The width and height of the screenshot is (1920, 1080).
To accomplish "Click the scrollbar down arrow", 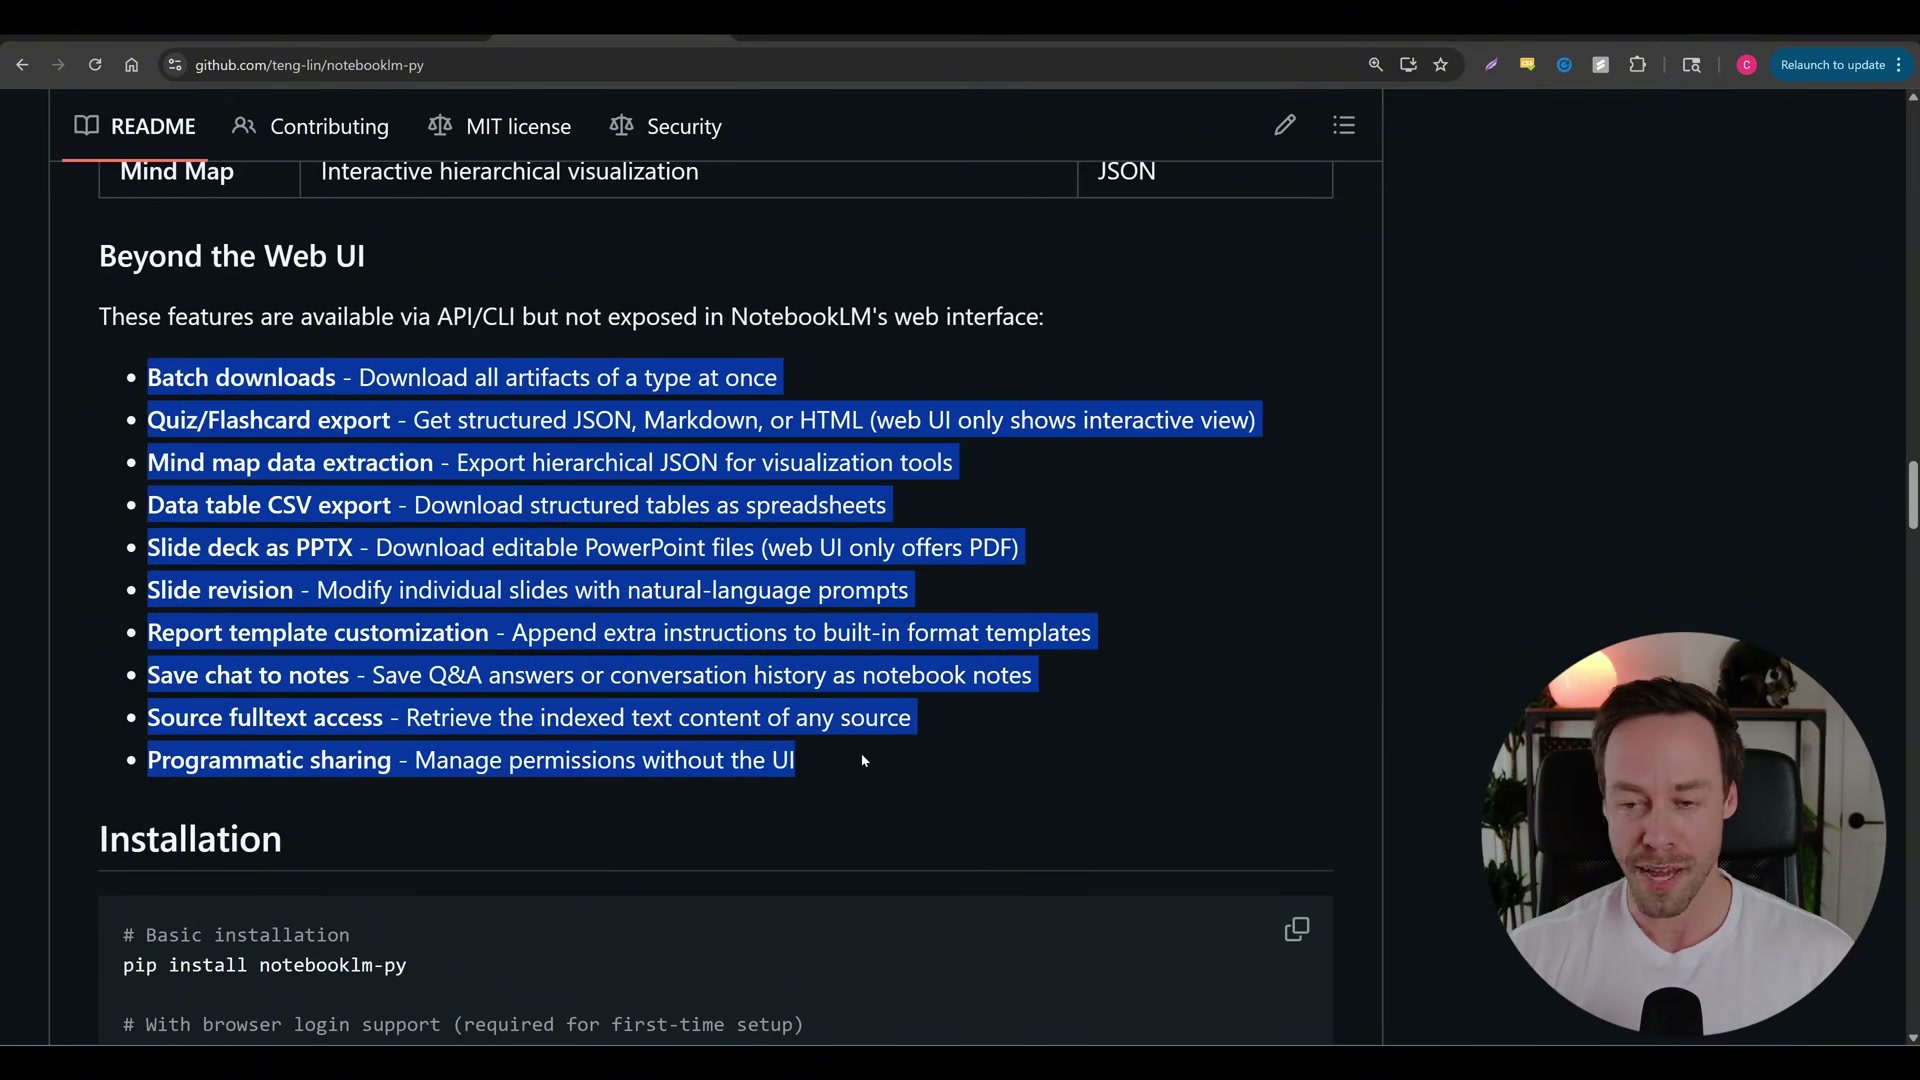I will tap(1912, 1038).
